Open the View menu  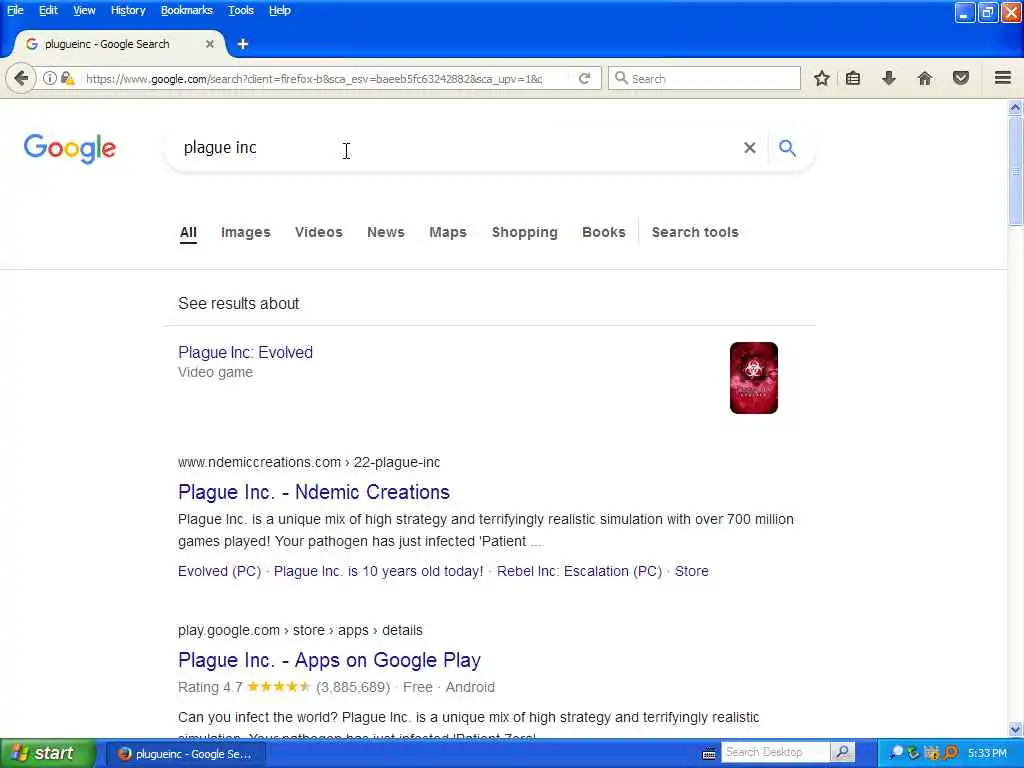tap(84, 10)
